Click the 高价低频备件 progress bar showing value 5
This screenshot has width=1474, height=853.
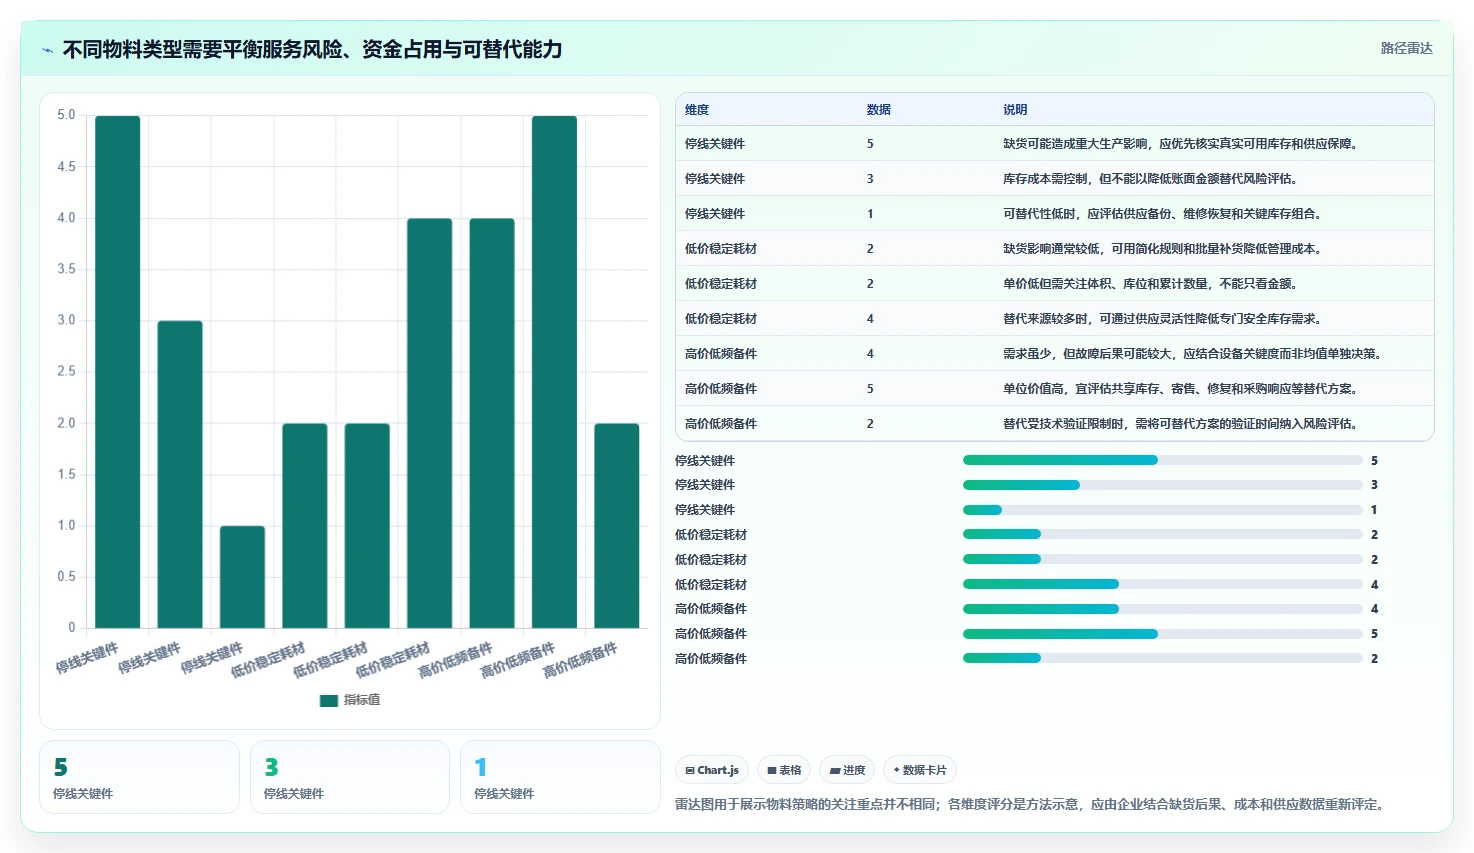click(x=1162, y=634)
